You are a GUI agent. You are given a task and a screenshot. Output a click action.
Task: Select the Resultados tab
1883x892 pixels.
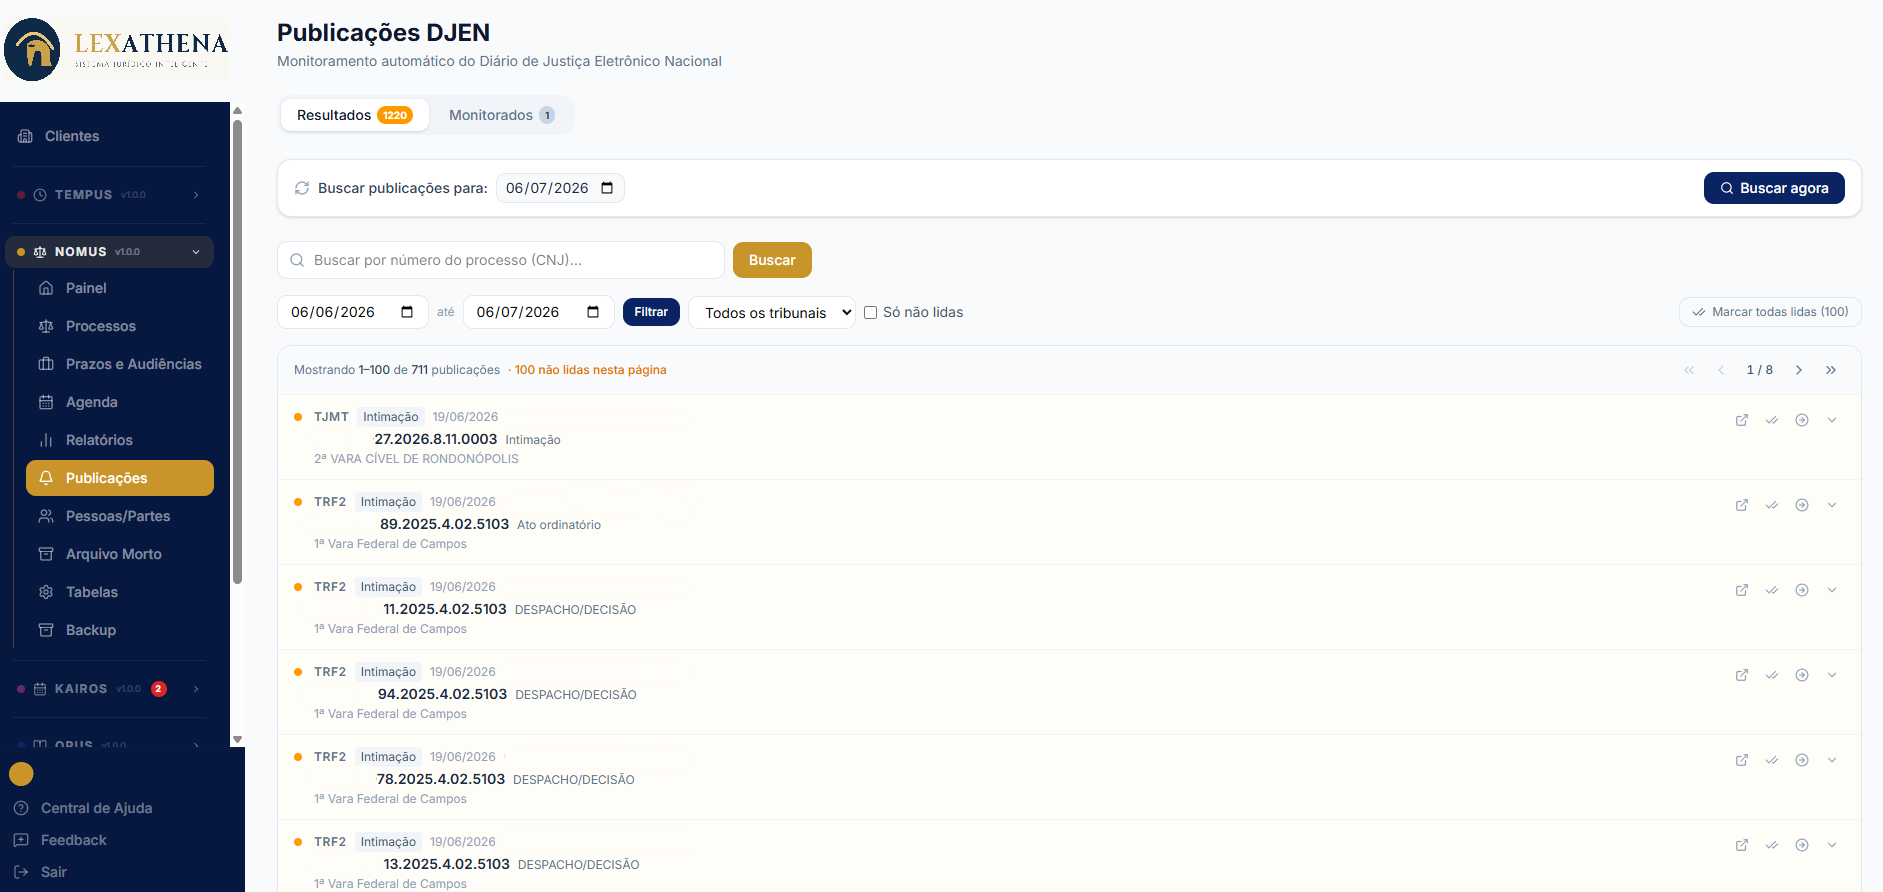pos(354,115)
